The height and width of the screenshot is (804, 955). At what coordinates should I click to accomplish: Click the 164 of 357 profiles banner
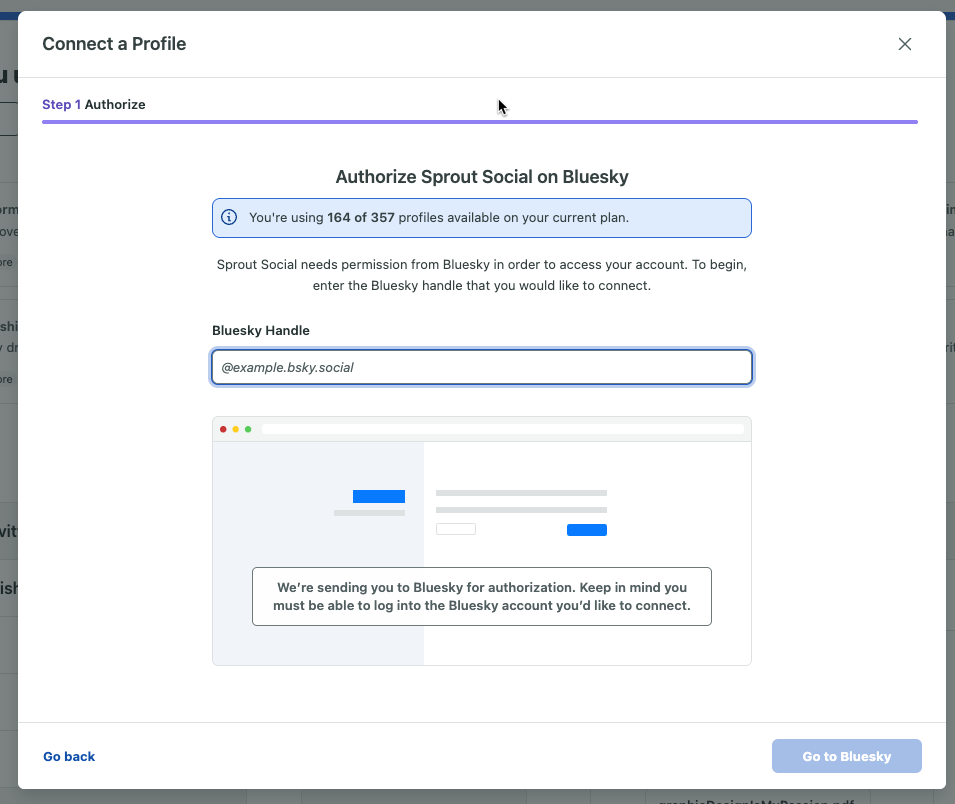(481, 217)
